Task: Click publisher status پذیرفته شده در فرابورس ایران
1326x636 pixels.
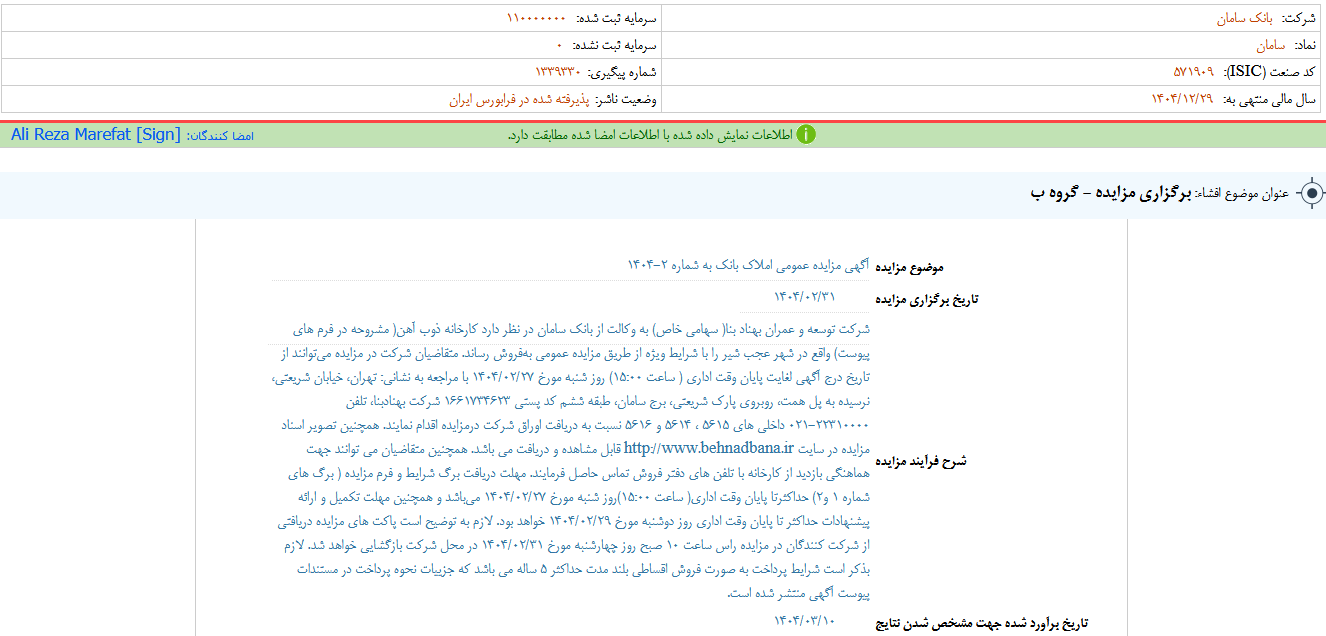Action: 520,99
